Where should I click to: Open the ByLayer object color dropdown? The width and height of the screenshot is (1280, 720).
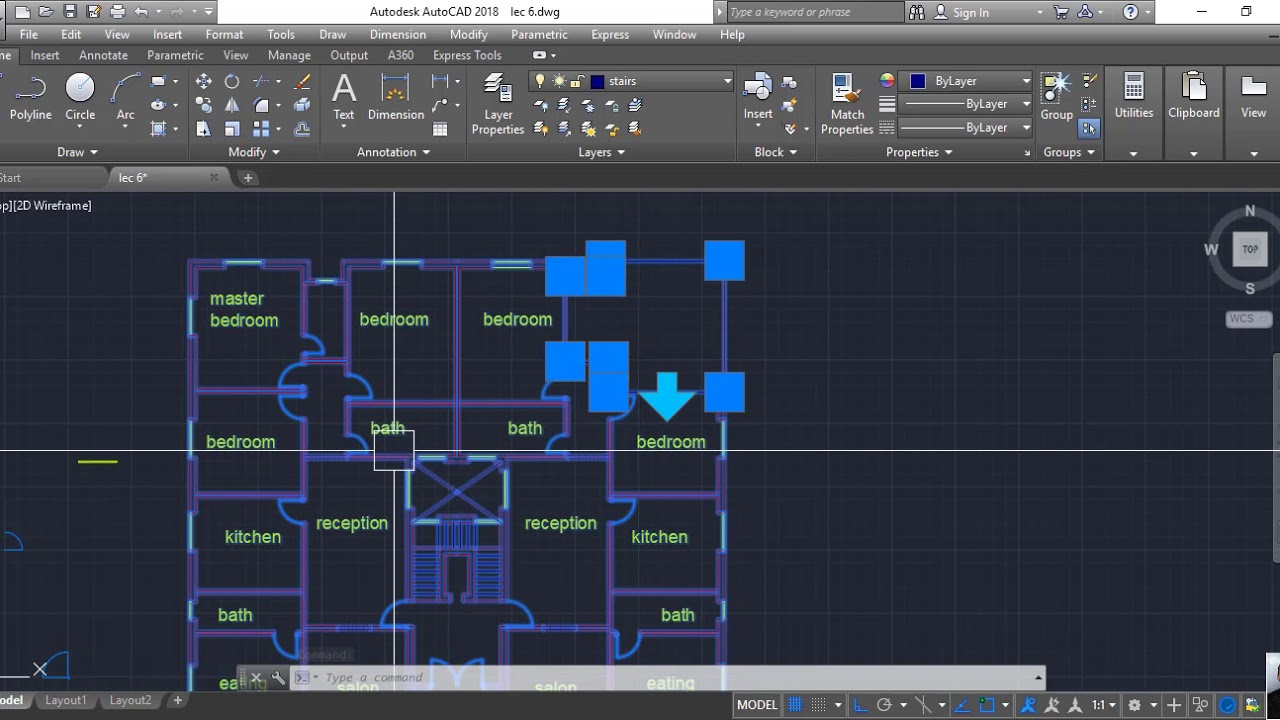coord(1026,81)
